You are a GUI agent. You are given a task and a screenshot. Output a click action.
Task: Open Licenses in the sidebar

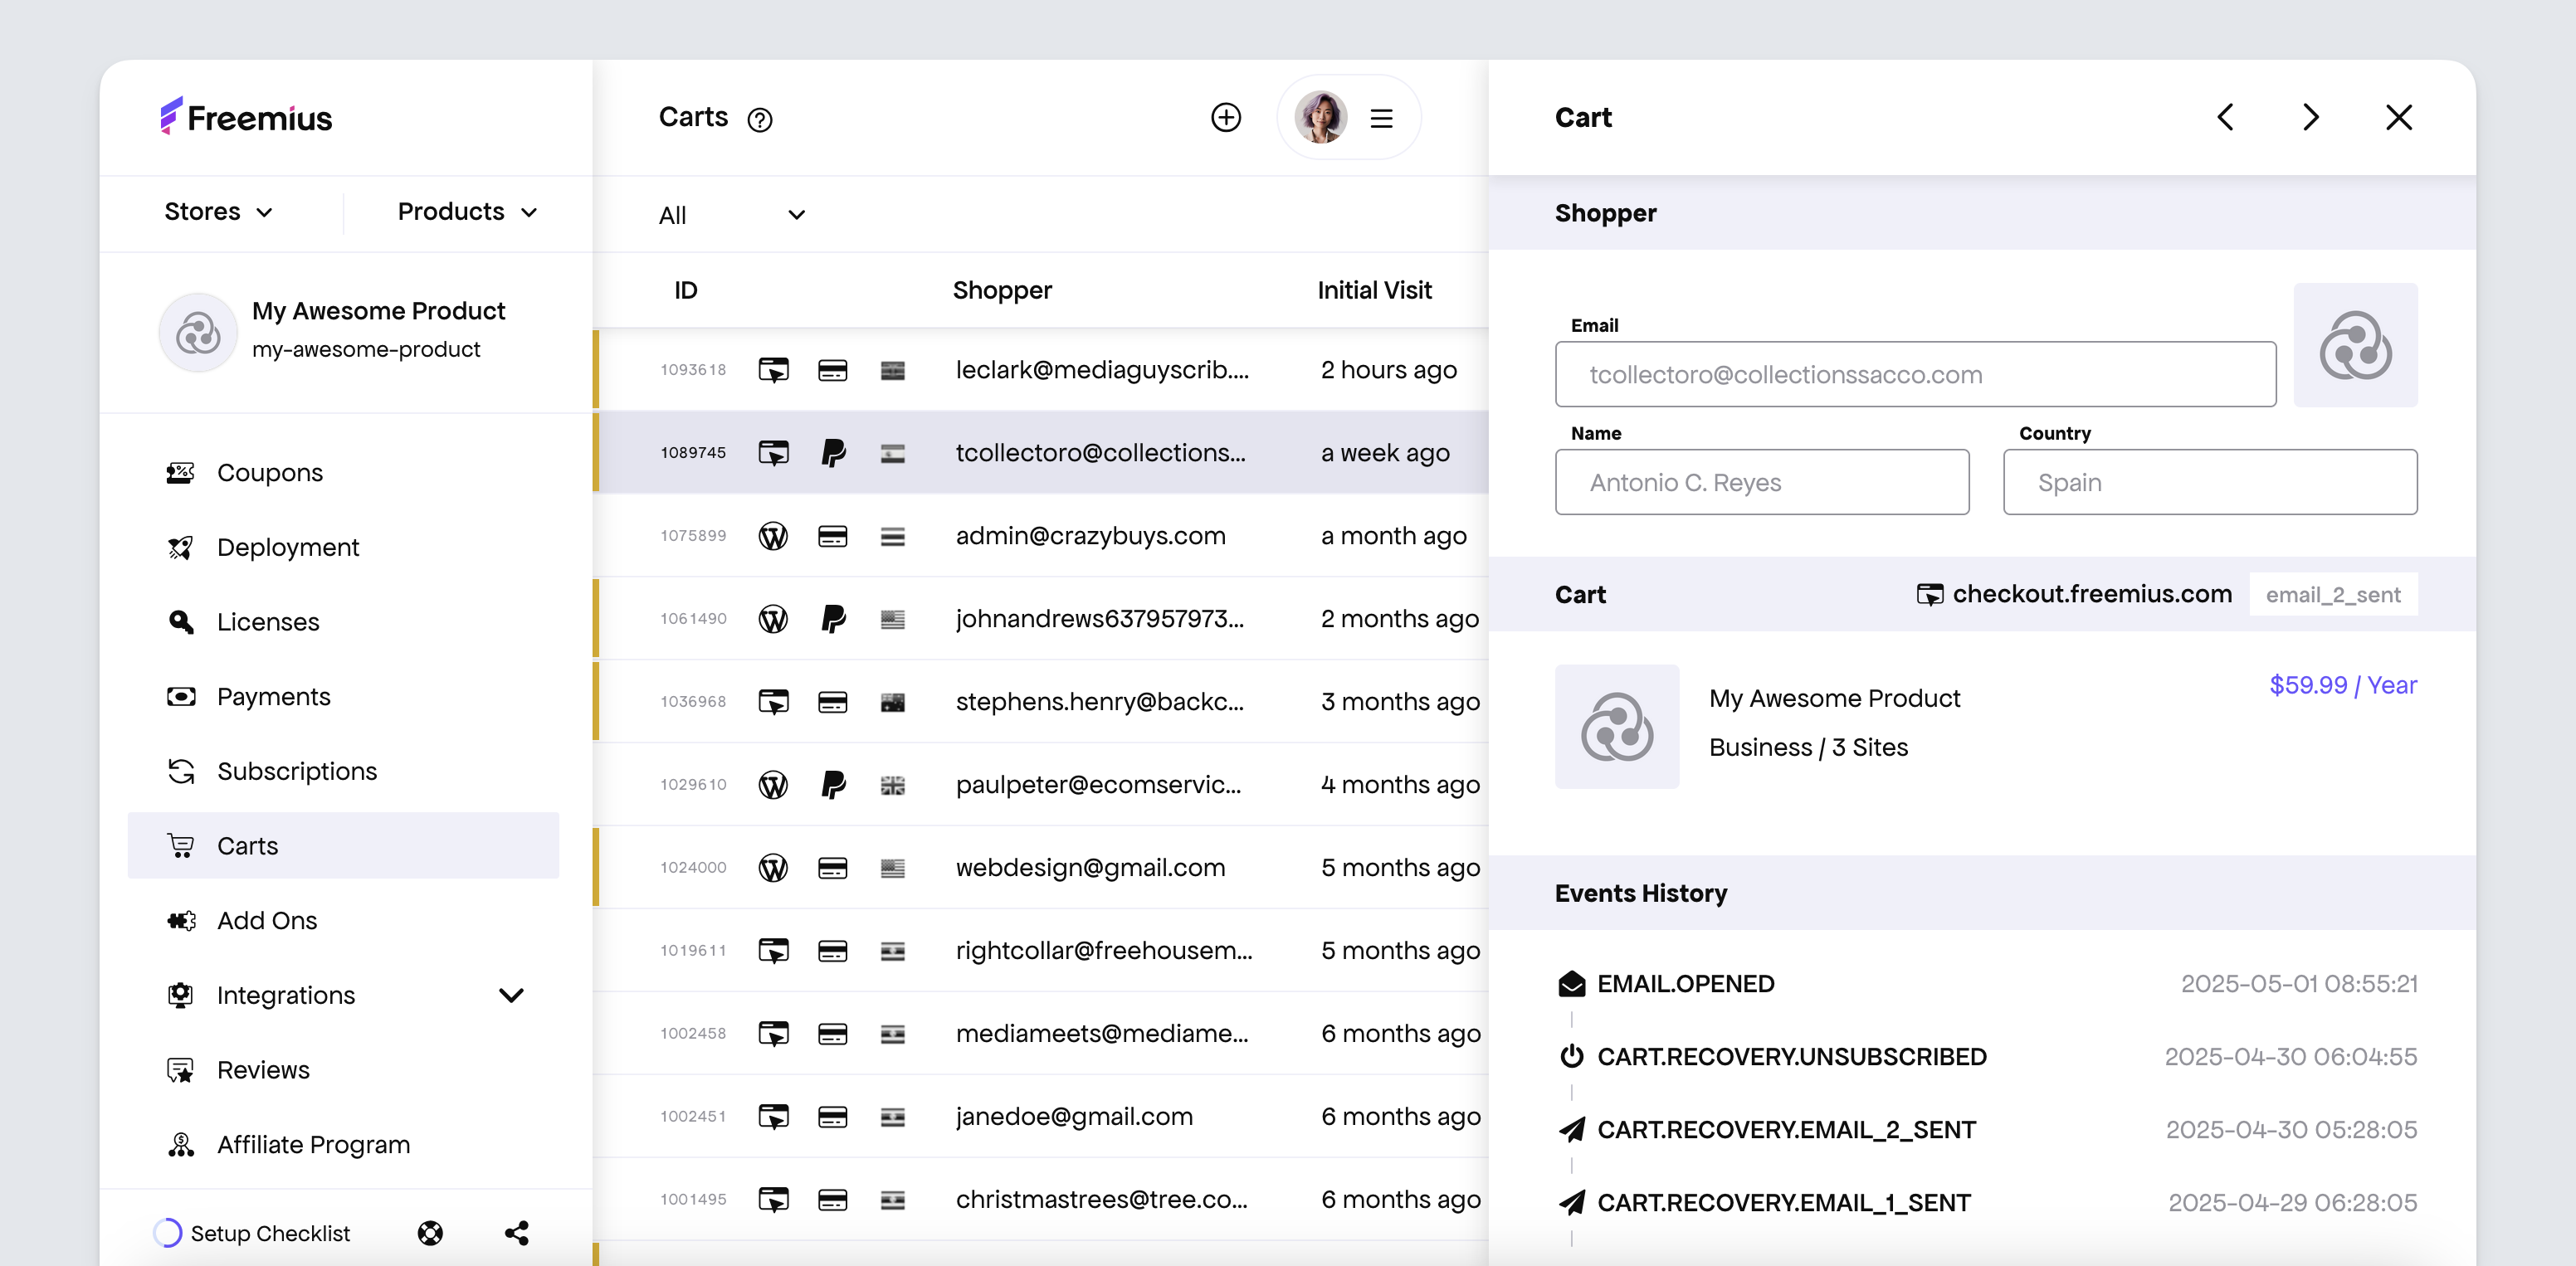pos(343,622)
